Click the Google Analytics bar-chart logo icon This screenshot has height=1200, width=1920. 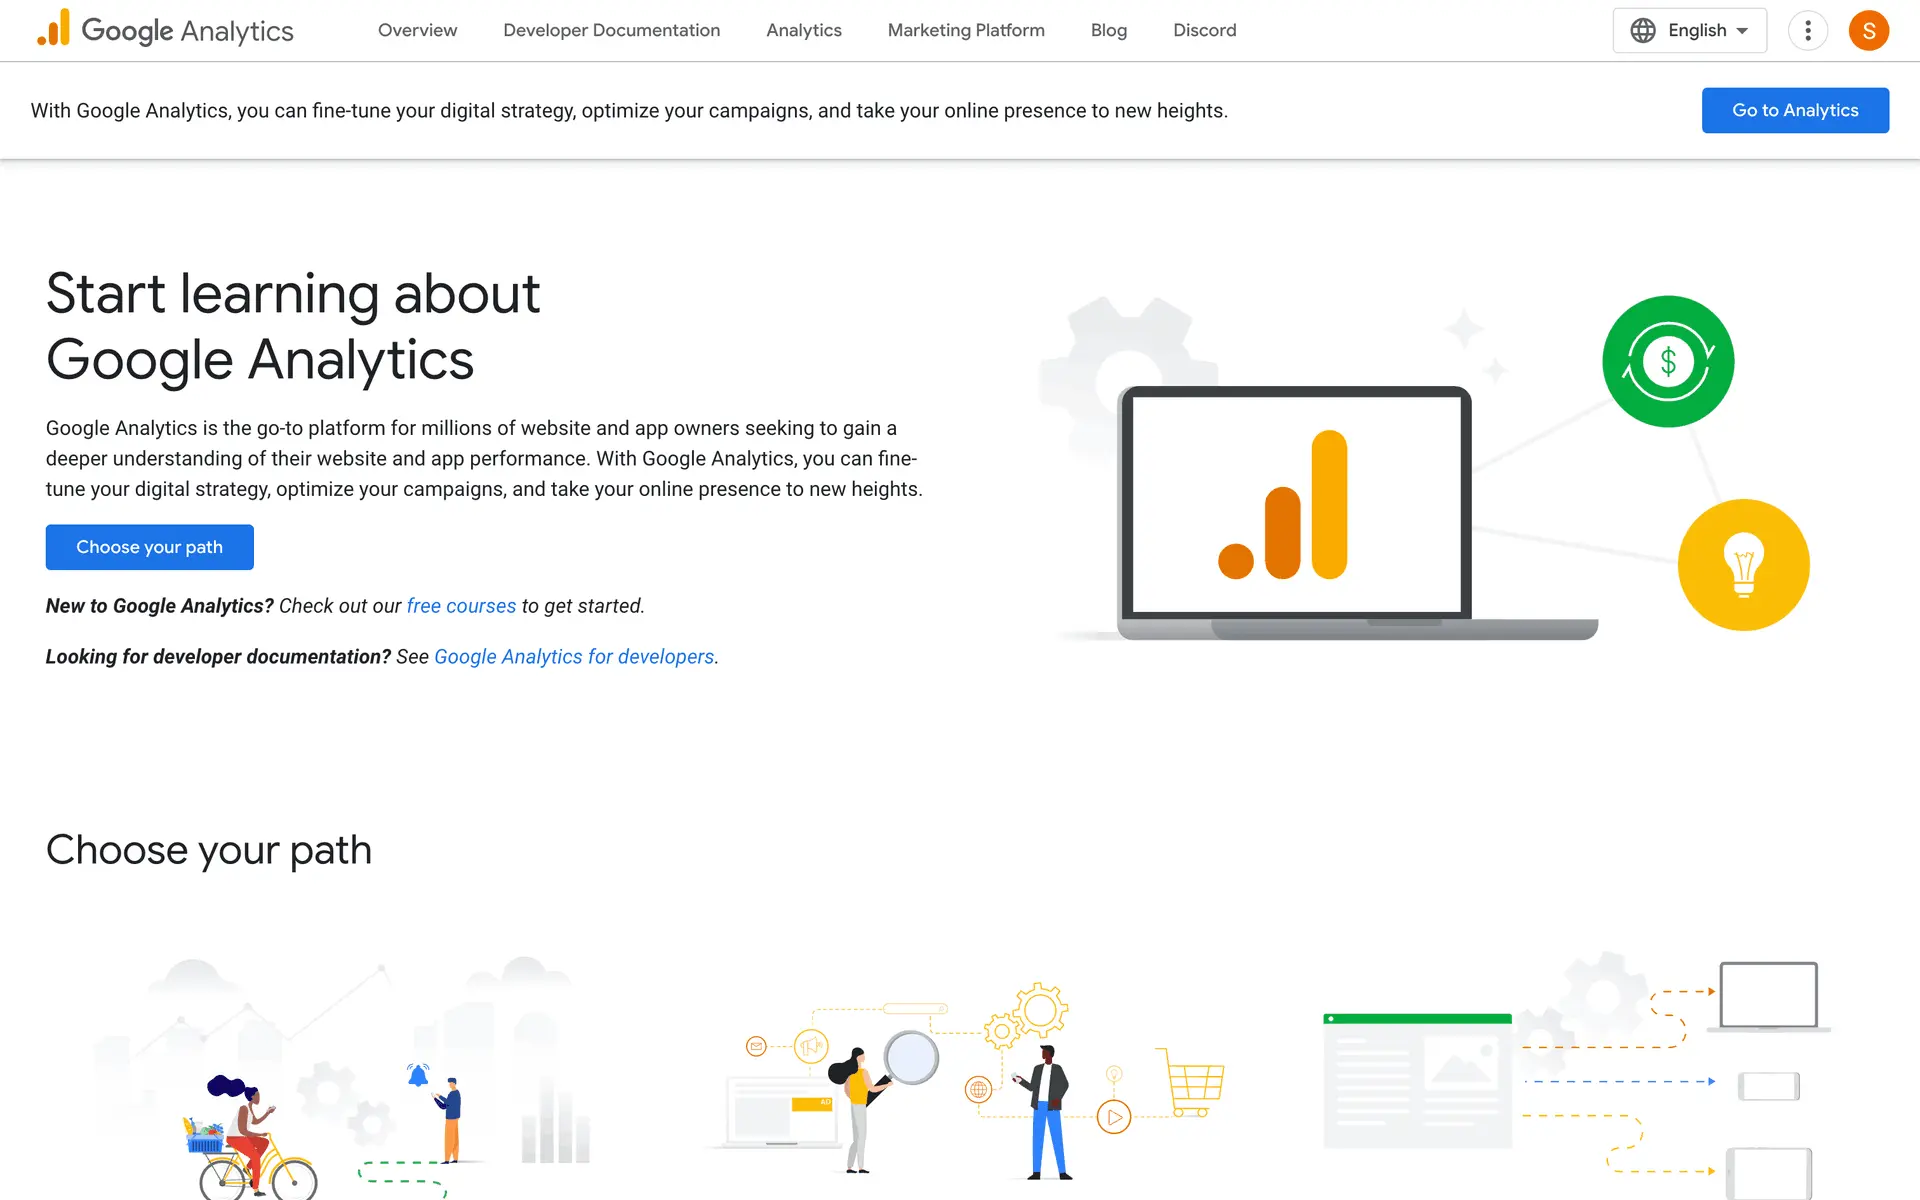pyautogui.click(x=54, y=28)
